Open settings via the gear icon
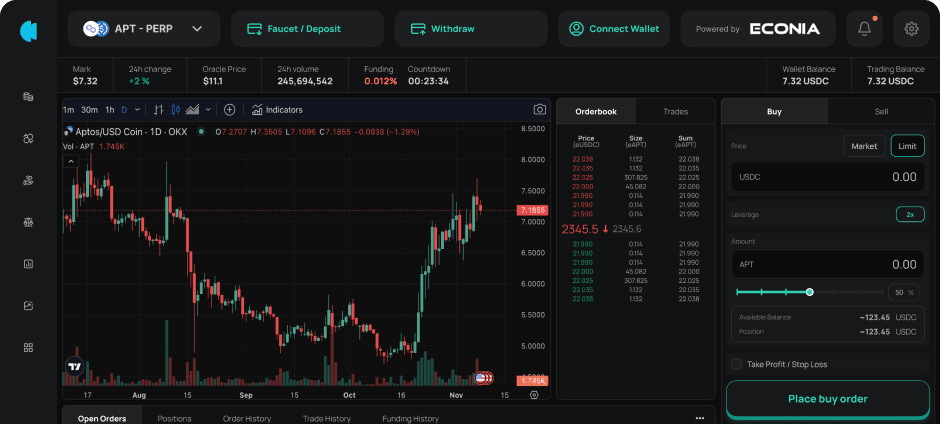 tap(911, 29)
